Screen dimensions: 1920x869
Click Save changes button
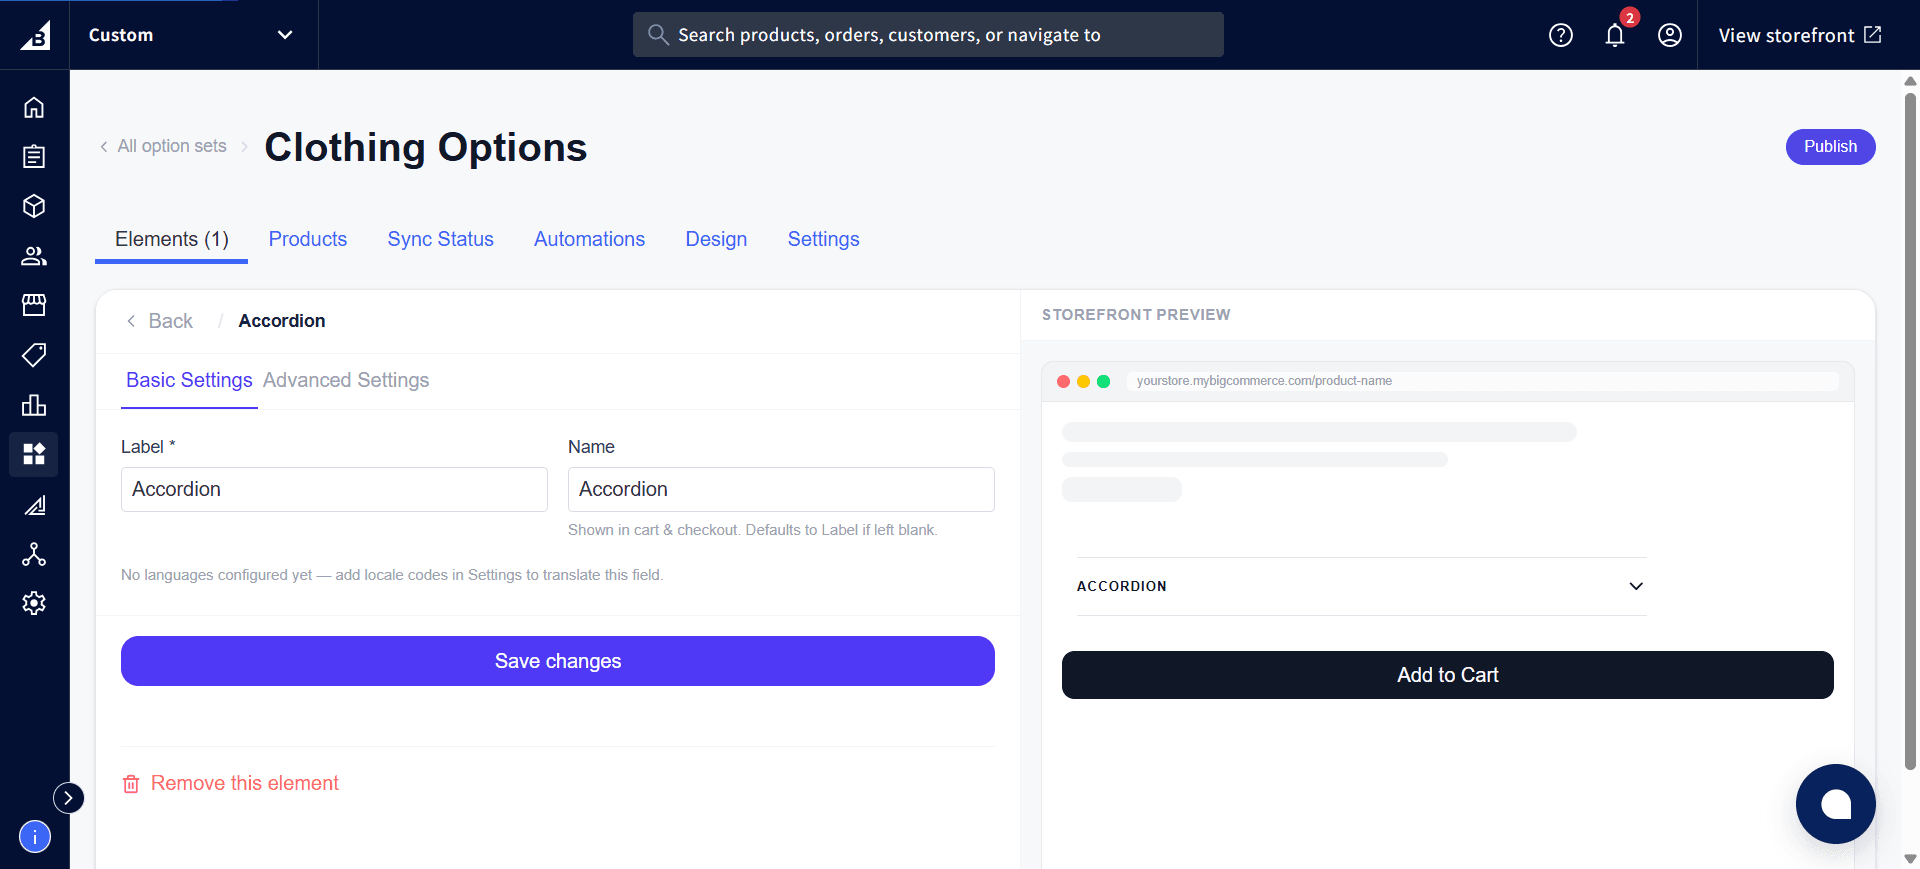558,661
